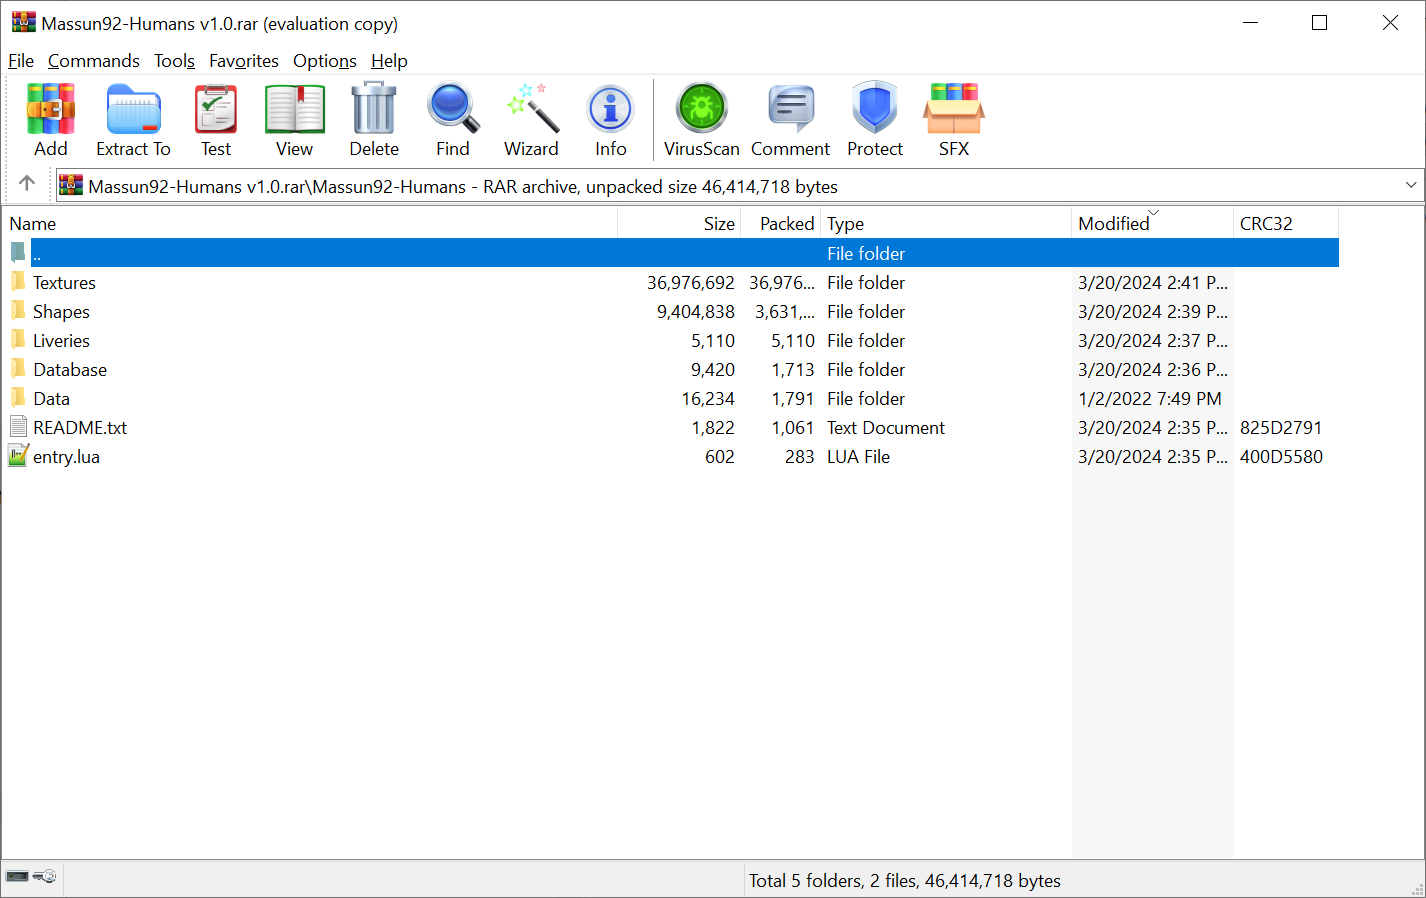The width and height of the screenshot is (1426, 898).
Task: Click the status bar drive icon
Action: click(x=18, y=877)
